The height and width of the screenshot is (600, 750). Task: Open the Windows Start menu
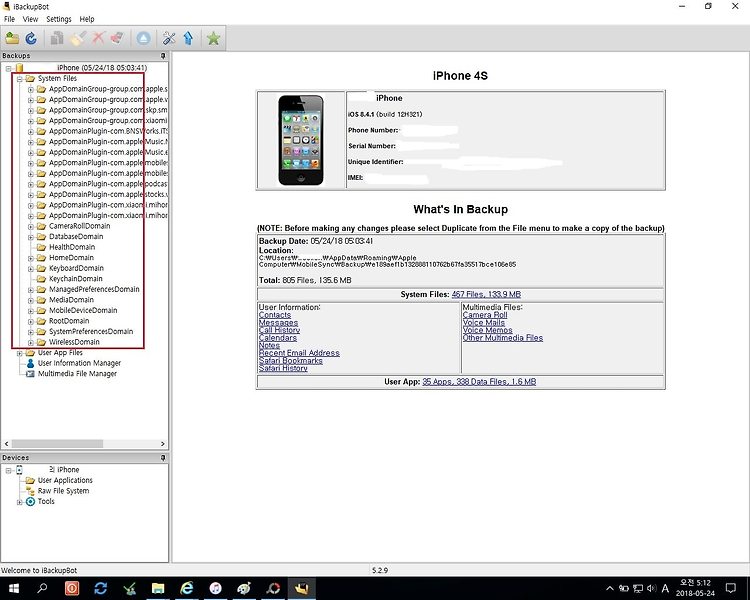(13, 588)
